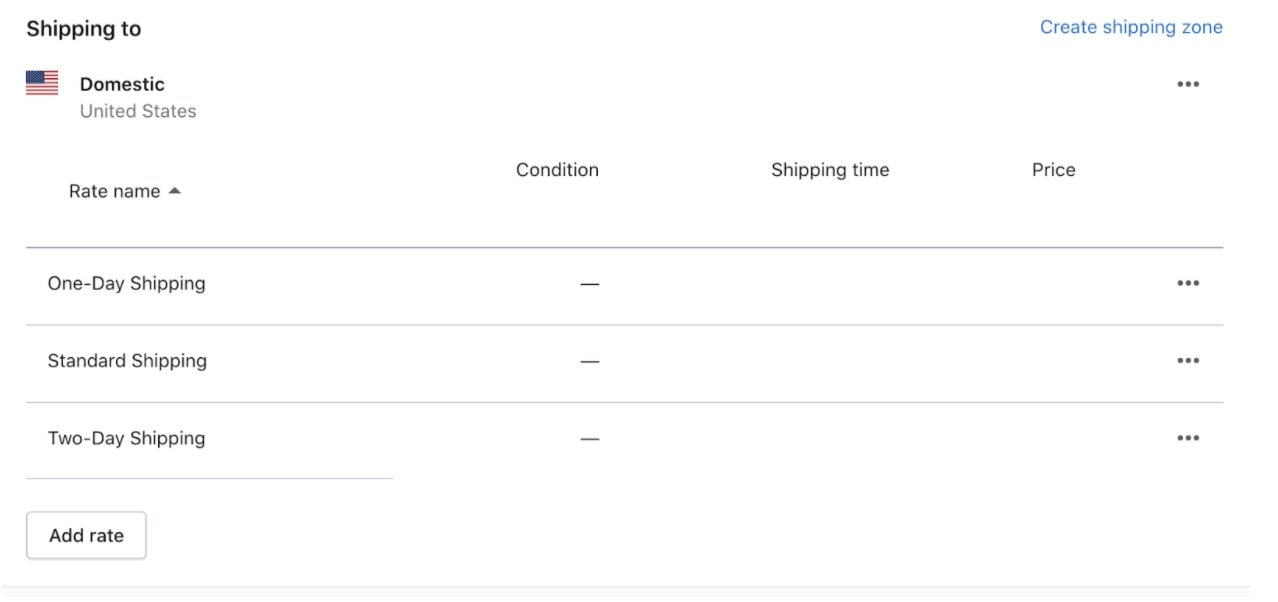
Task: Select the Two-Day Shipping rate row
Action: coord(127,437)
